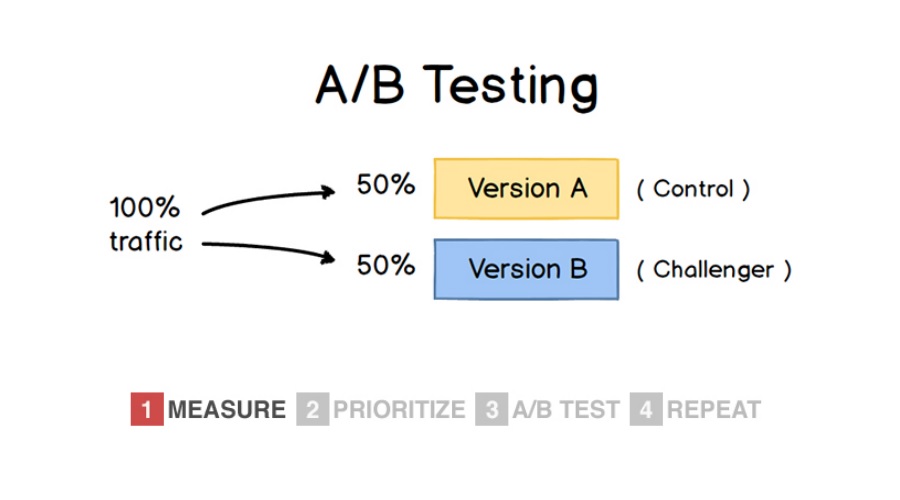Select the MEASURE step label
This screenshot has width=900, height=500.
pyautogui.click(x=227, y=410)
